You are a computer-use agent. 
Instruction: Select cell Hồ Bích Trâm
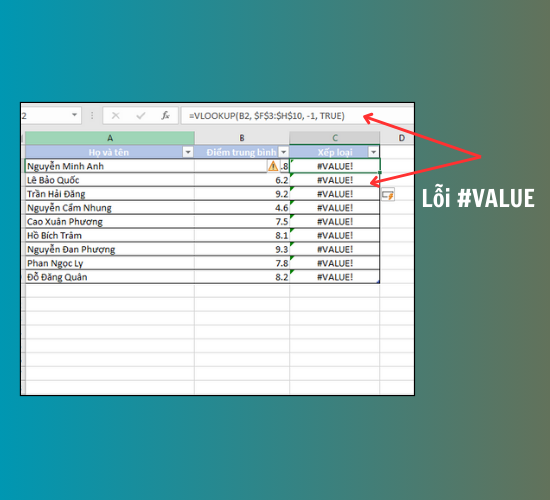tap(110, 235)
